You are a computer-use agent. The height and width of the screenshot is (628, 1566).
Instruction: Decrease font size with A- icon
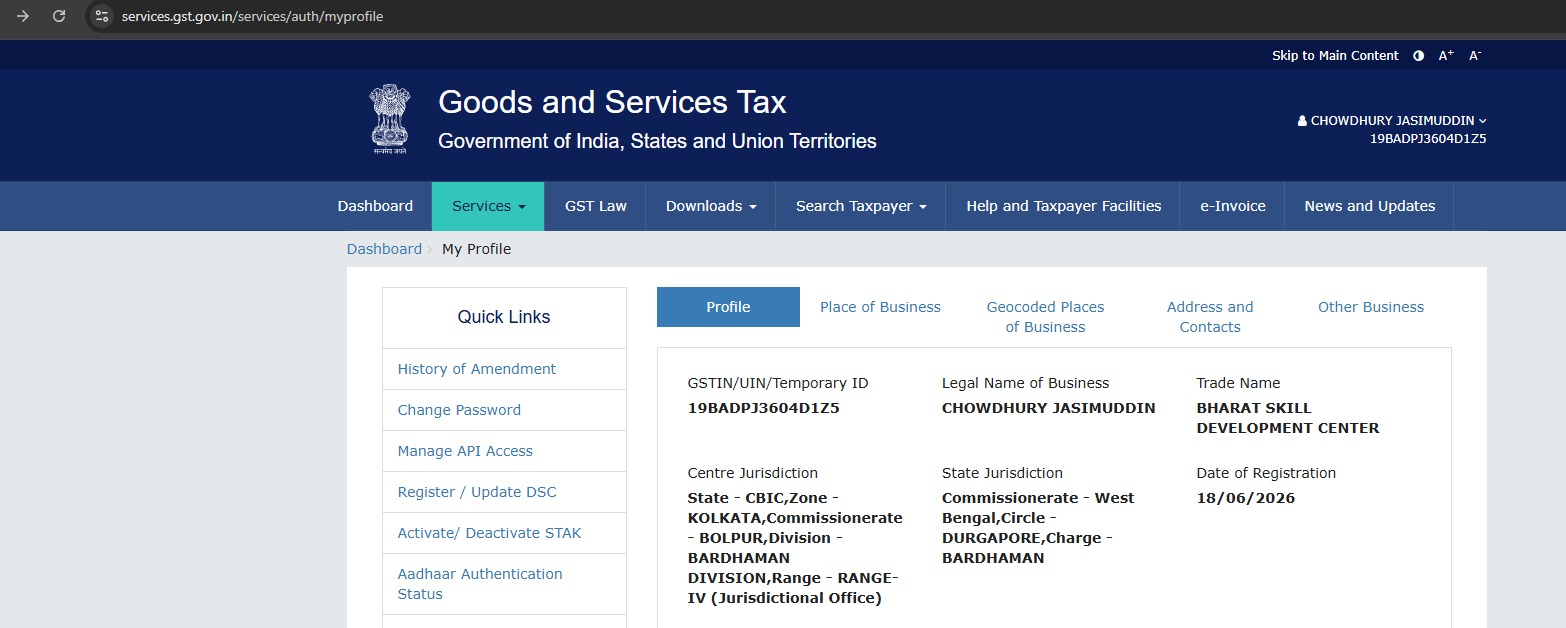[1475, 56]
